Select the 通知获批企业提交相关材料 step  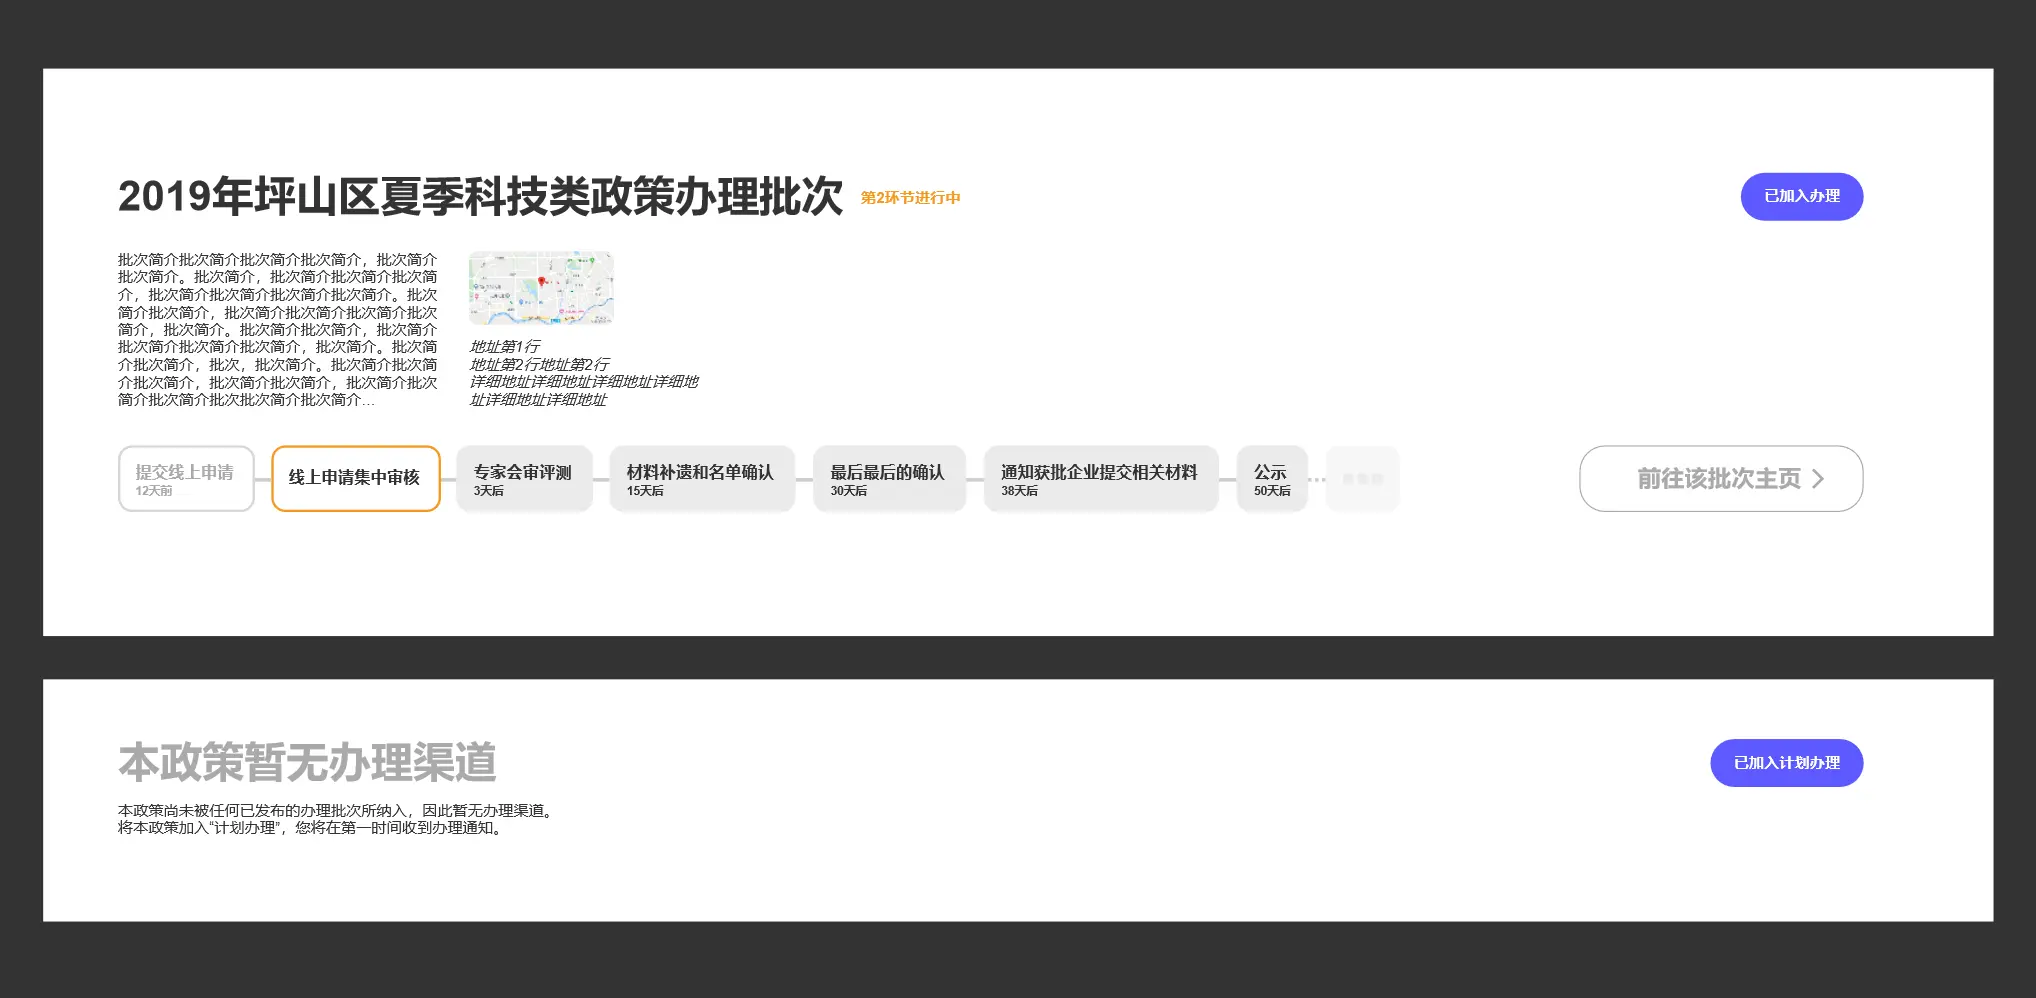1100,479
